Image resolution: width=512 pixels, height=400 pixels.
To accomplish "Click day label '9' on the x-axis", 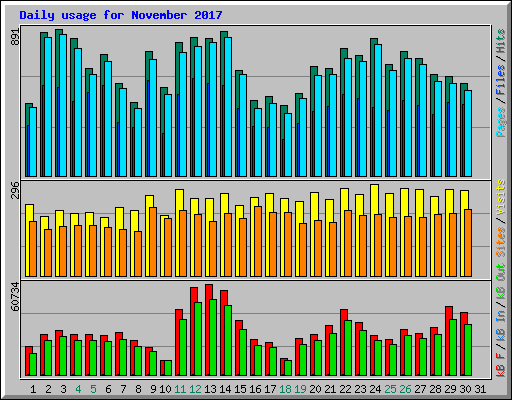I will pos(153,389).
